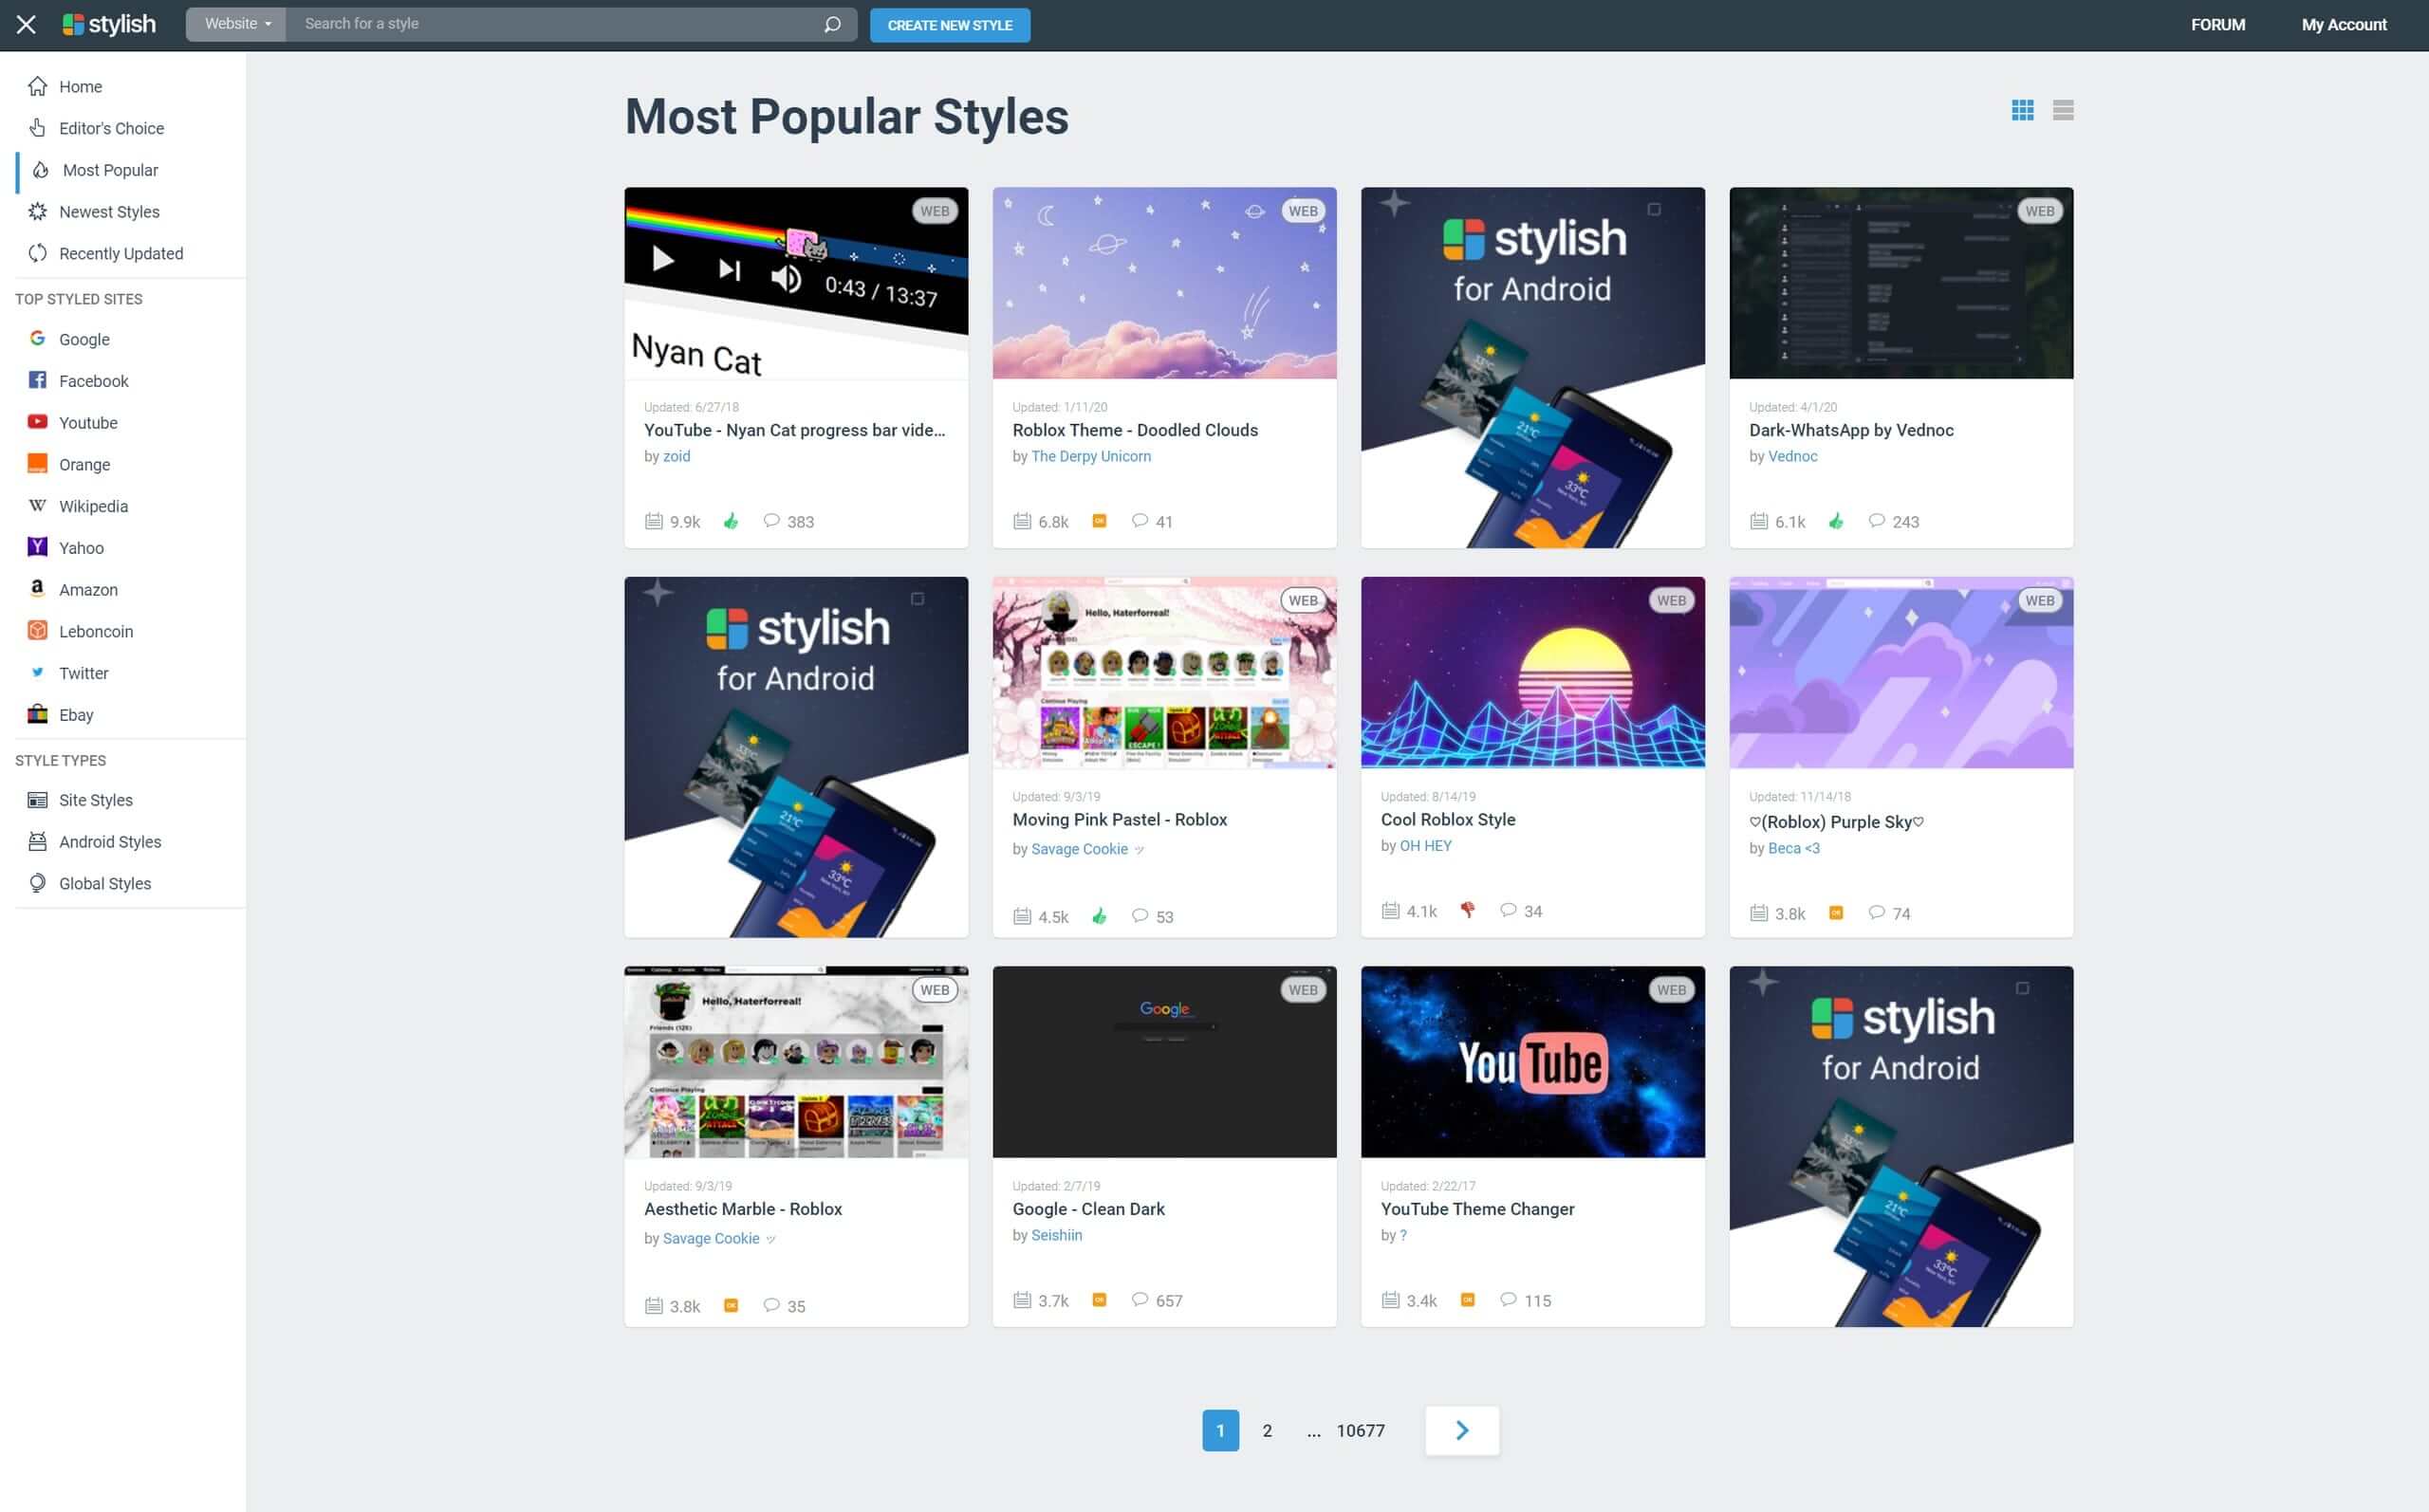Open 'Roblox Theme - Doodled Clouds' title
The height and width of the screenshot is (1512, 2429).
[1135, 430]
